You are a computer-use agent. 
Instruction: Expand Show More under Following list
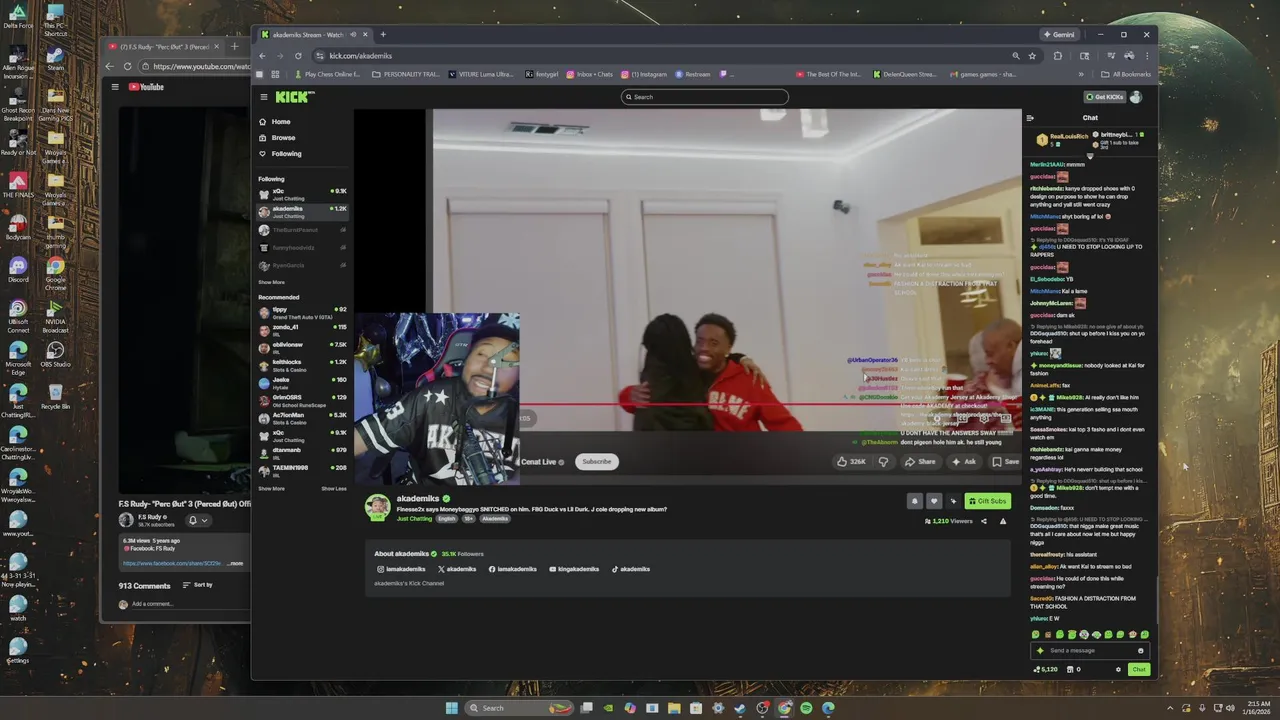271,282
